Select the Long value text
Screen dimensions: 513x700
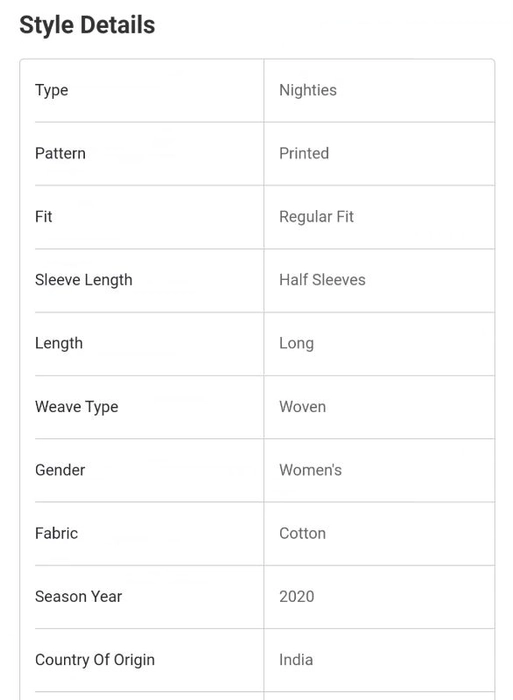296,344
